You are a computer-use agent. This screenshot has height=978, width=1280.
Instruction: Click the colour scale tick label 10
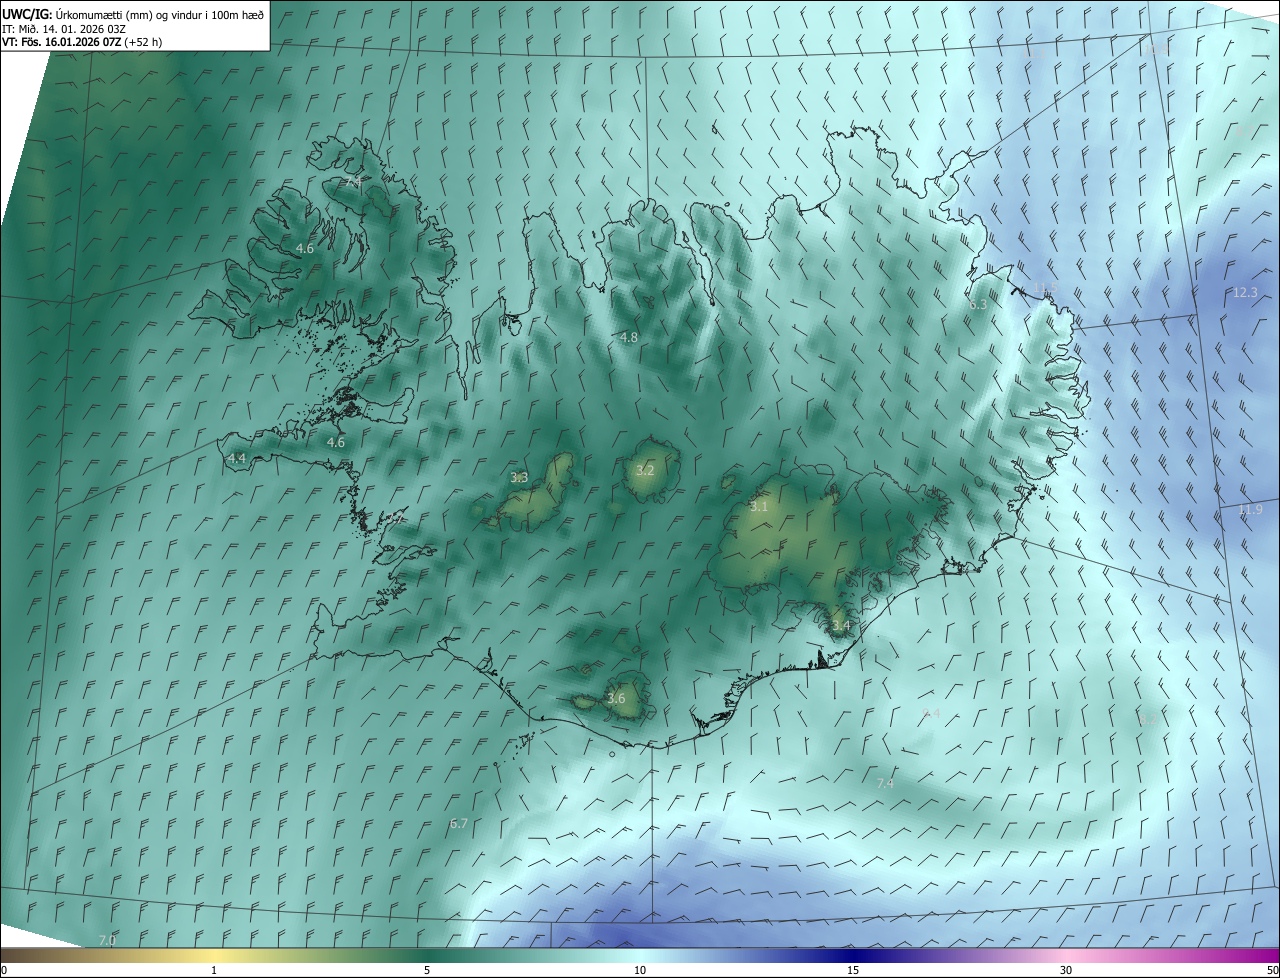[640, 970]
